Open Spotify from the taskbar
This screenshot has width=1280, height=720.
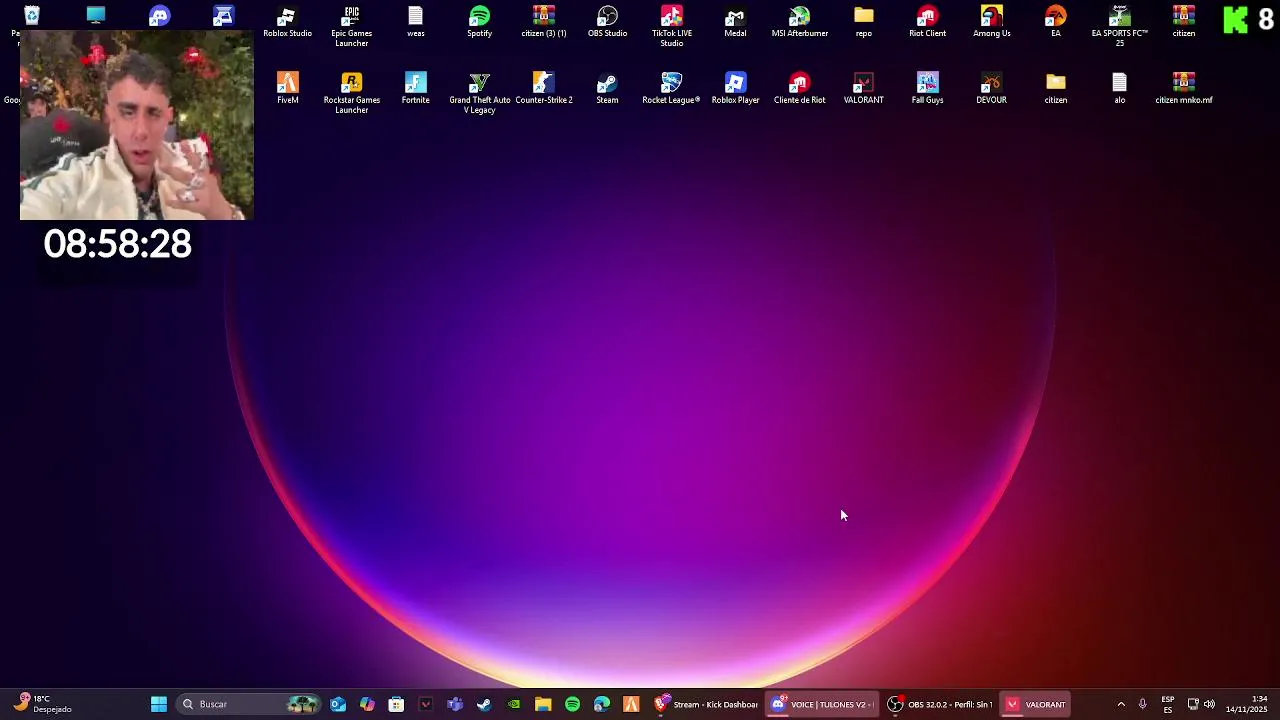[572, 704]
